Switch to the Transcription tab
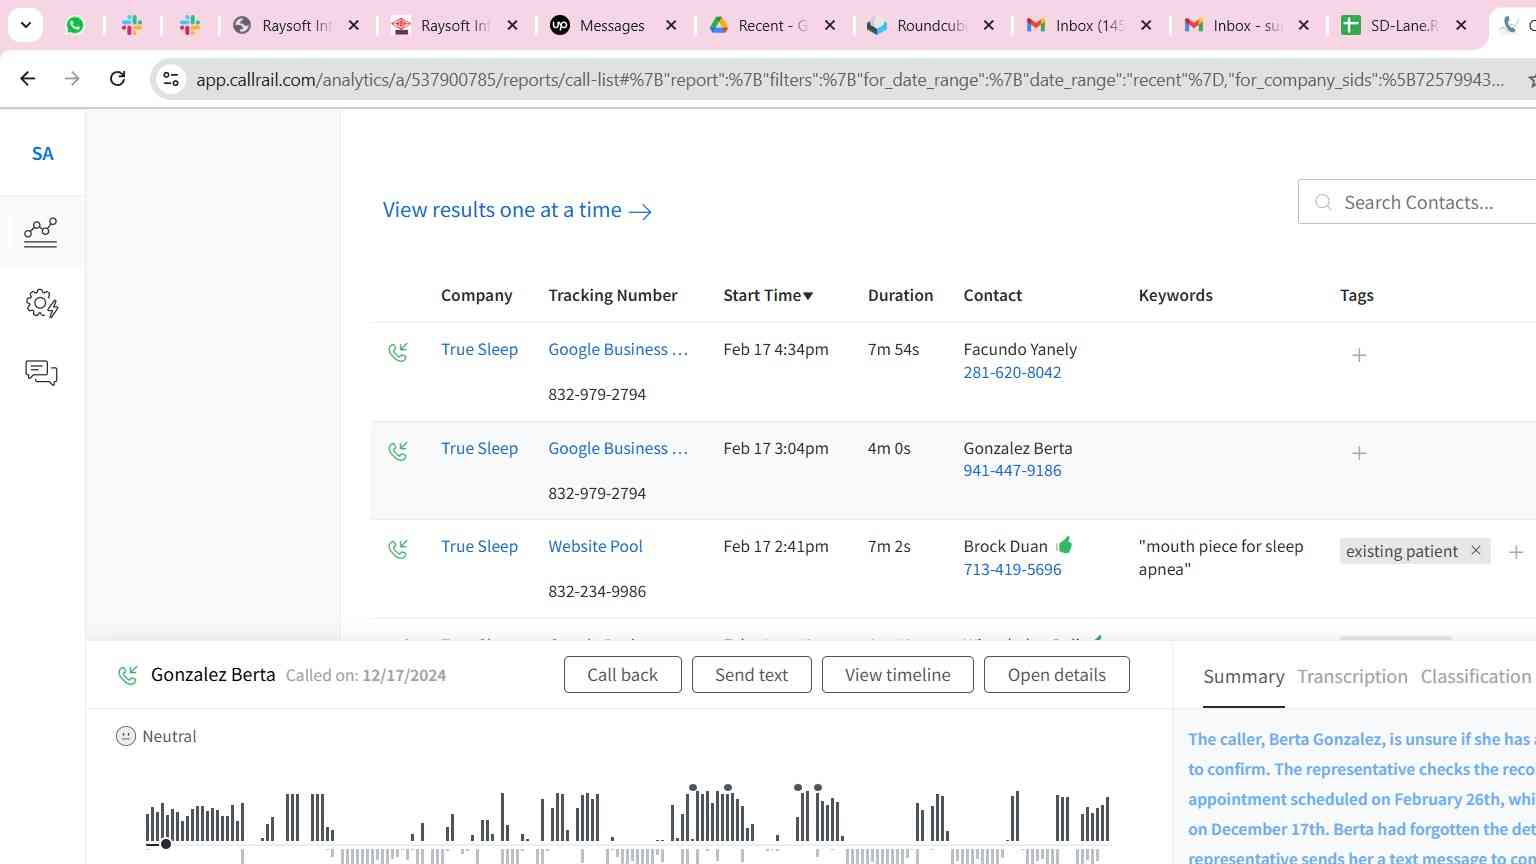Image resolution: width=1536 pixels, height=864 pixels. [1352, 677]
